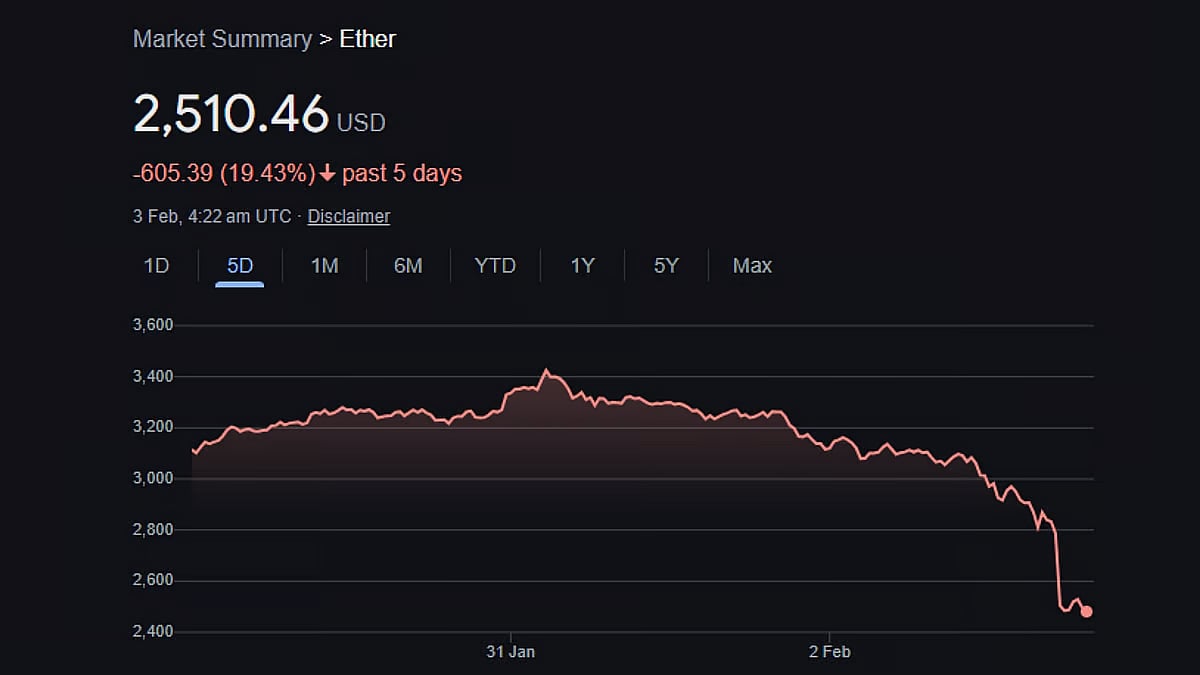Switch chart to 6M range
The image size is (1200, 675).
coord(408,266)
